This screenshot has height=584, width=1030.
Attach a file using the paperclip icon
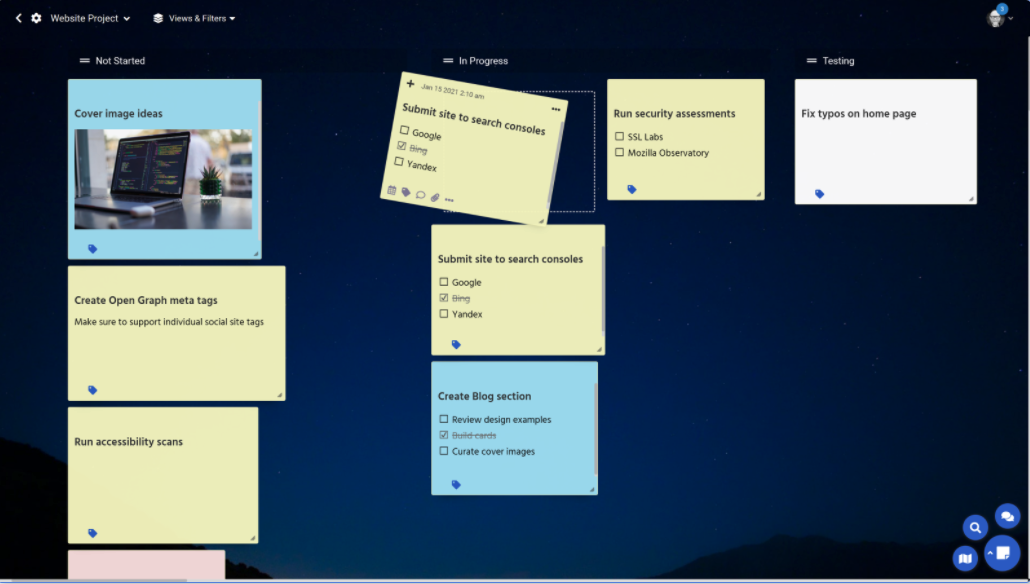434,198
